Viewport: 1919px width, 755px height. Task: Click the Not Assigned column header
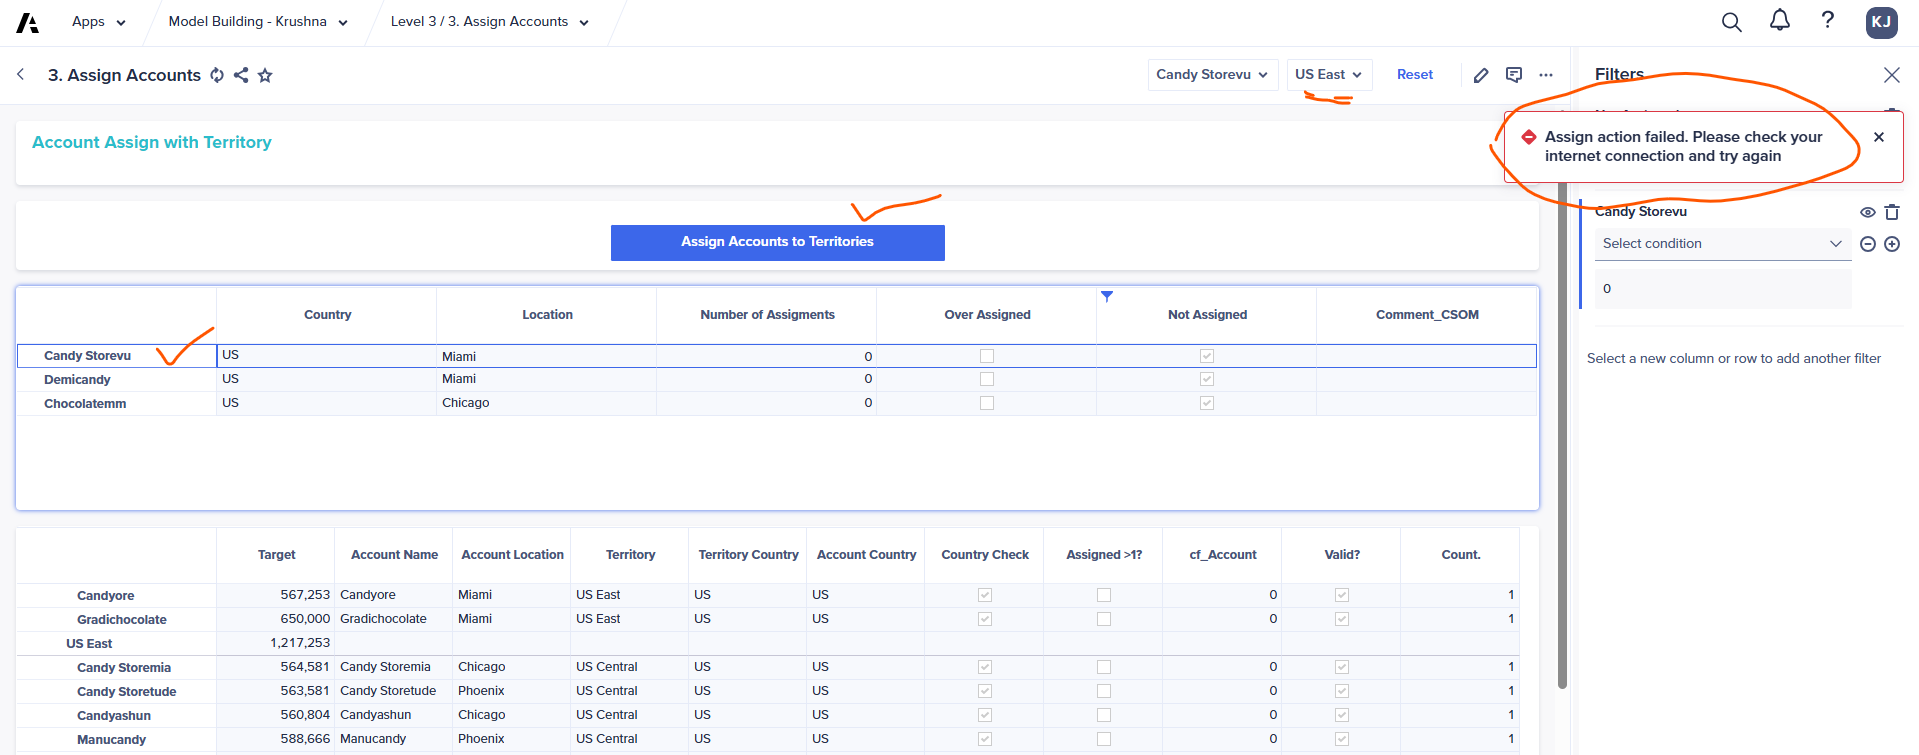coord(1207,315)
